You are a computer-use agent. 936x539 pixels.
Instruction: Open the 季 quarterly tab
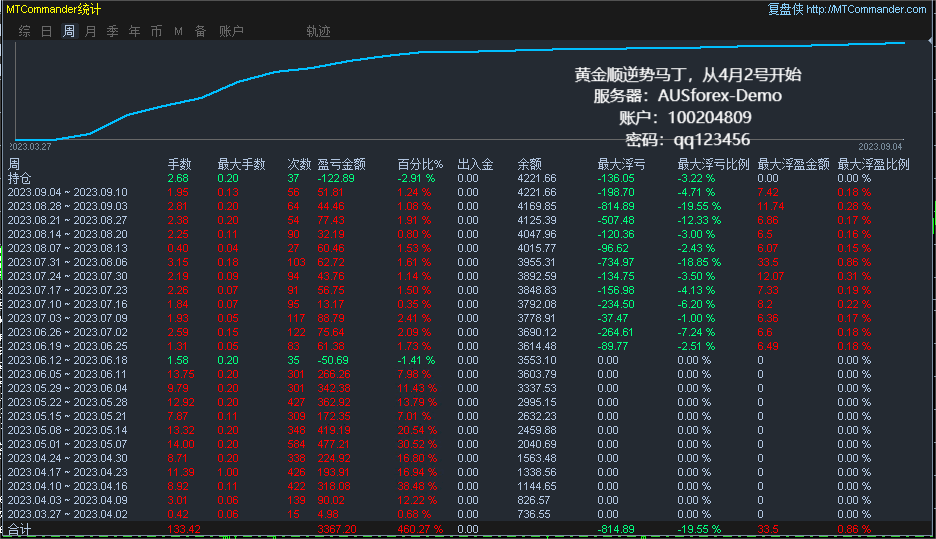[113, 31]
